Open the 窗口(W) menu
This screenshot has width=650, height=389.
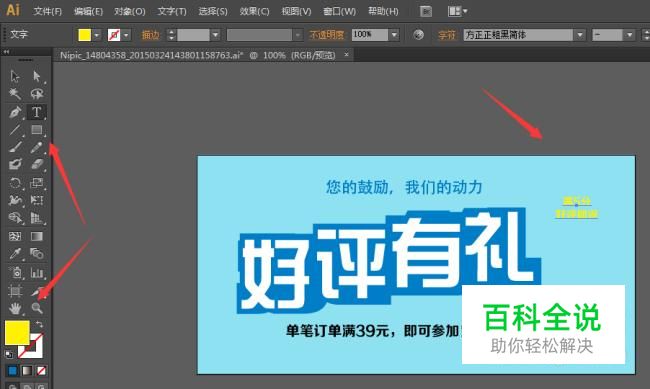point(340,11)
